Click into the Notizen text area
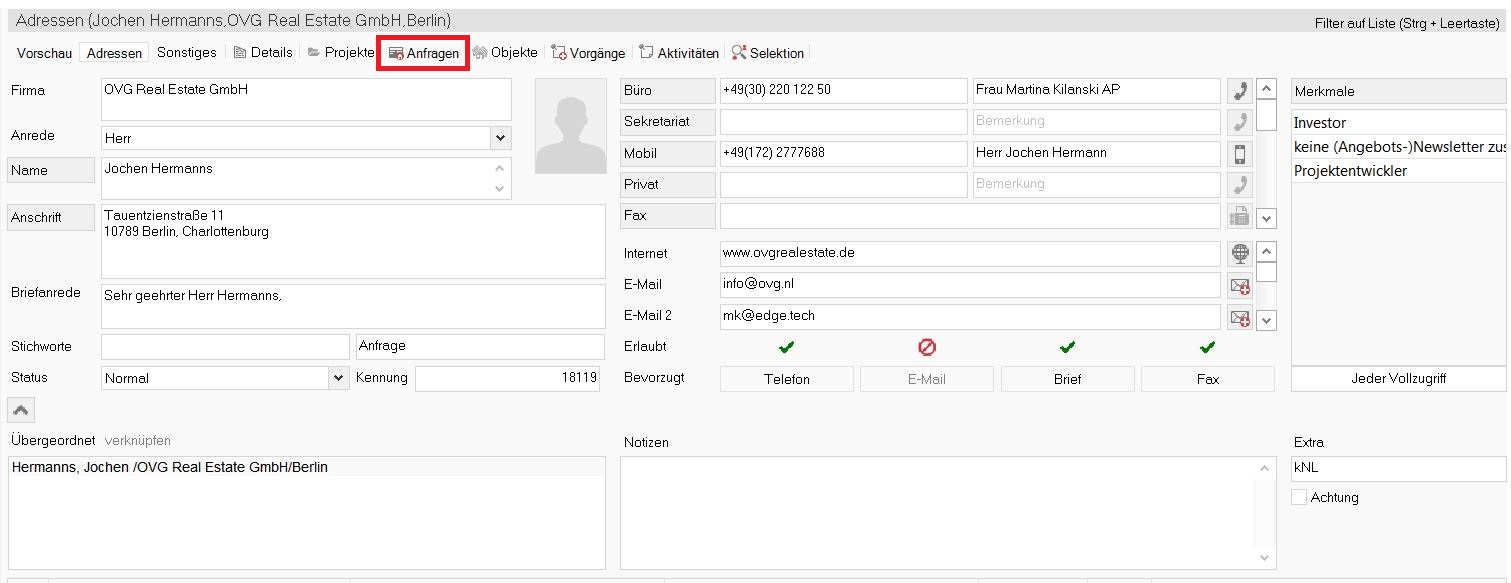This screenshot has width=1511, height=583. point(940,511)
